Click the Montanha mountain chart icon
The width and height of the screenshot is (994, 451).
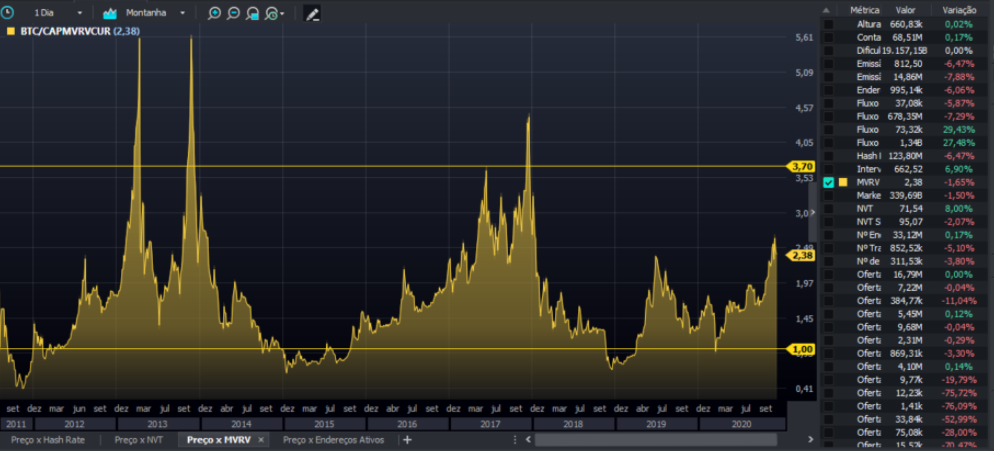click(110, 13)
